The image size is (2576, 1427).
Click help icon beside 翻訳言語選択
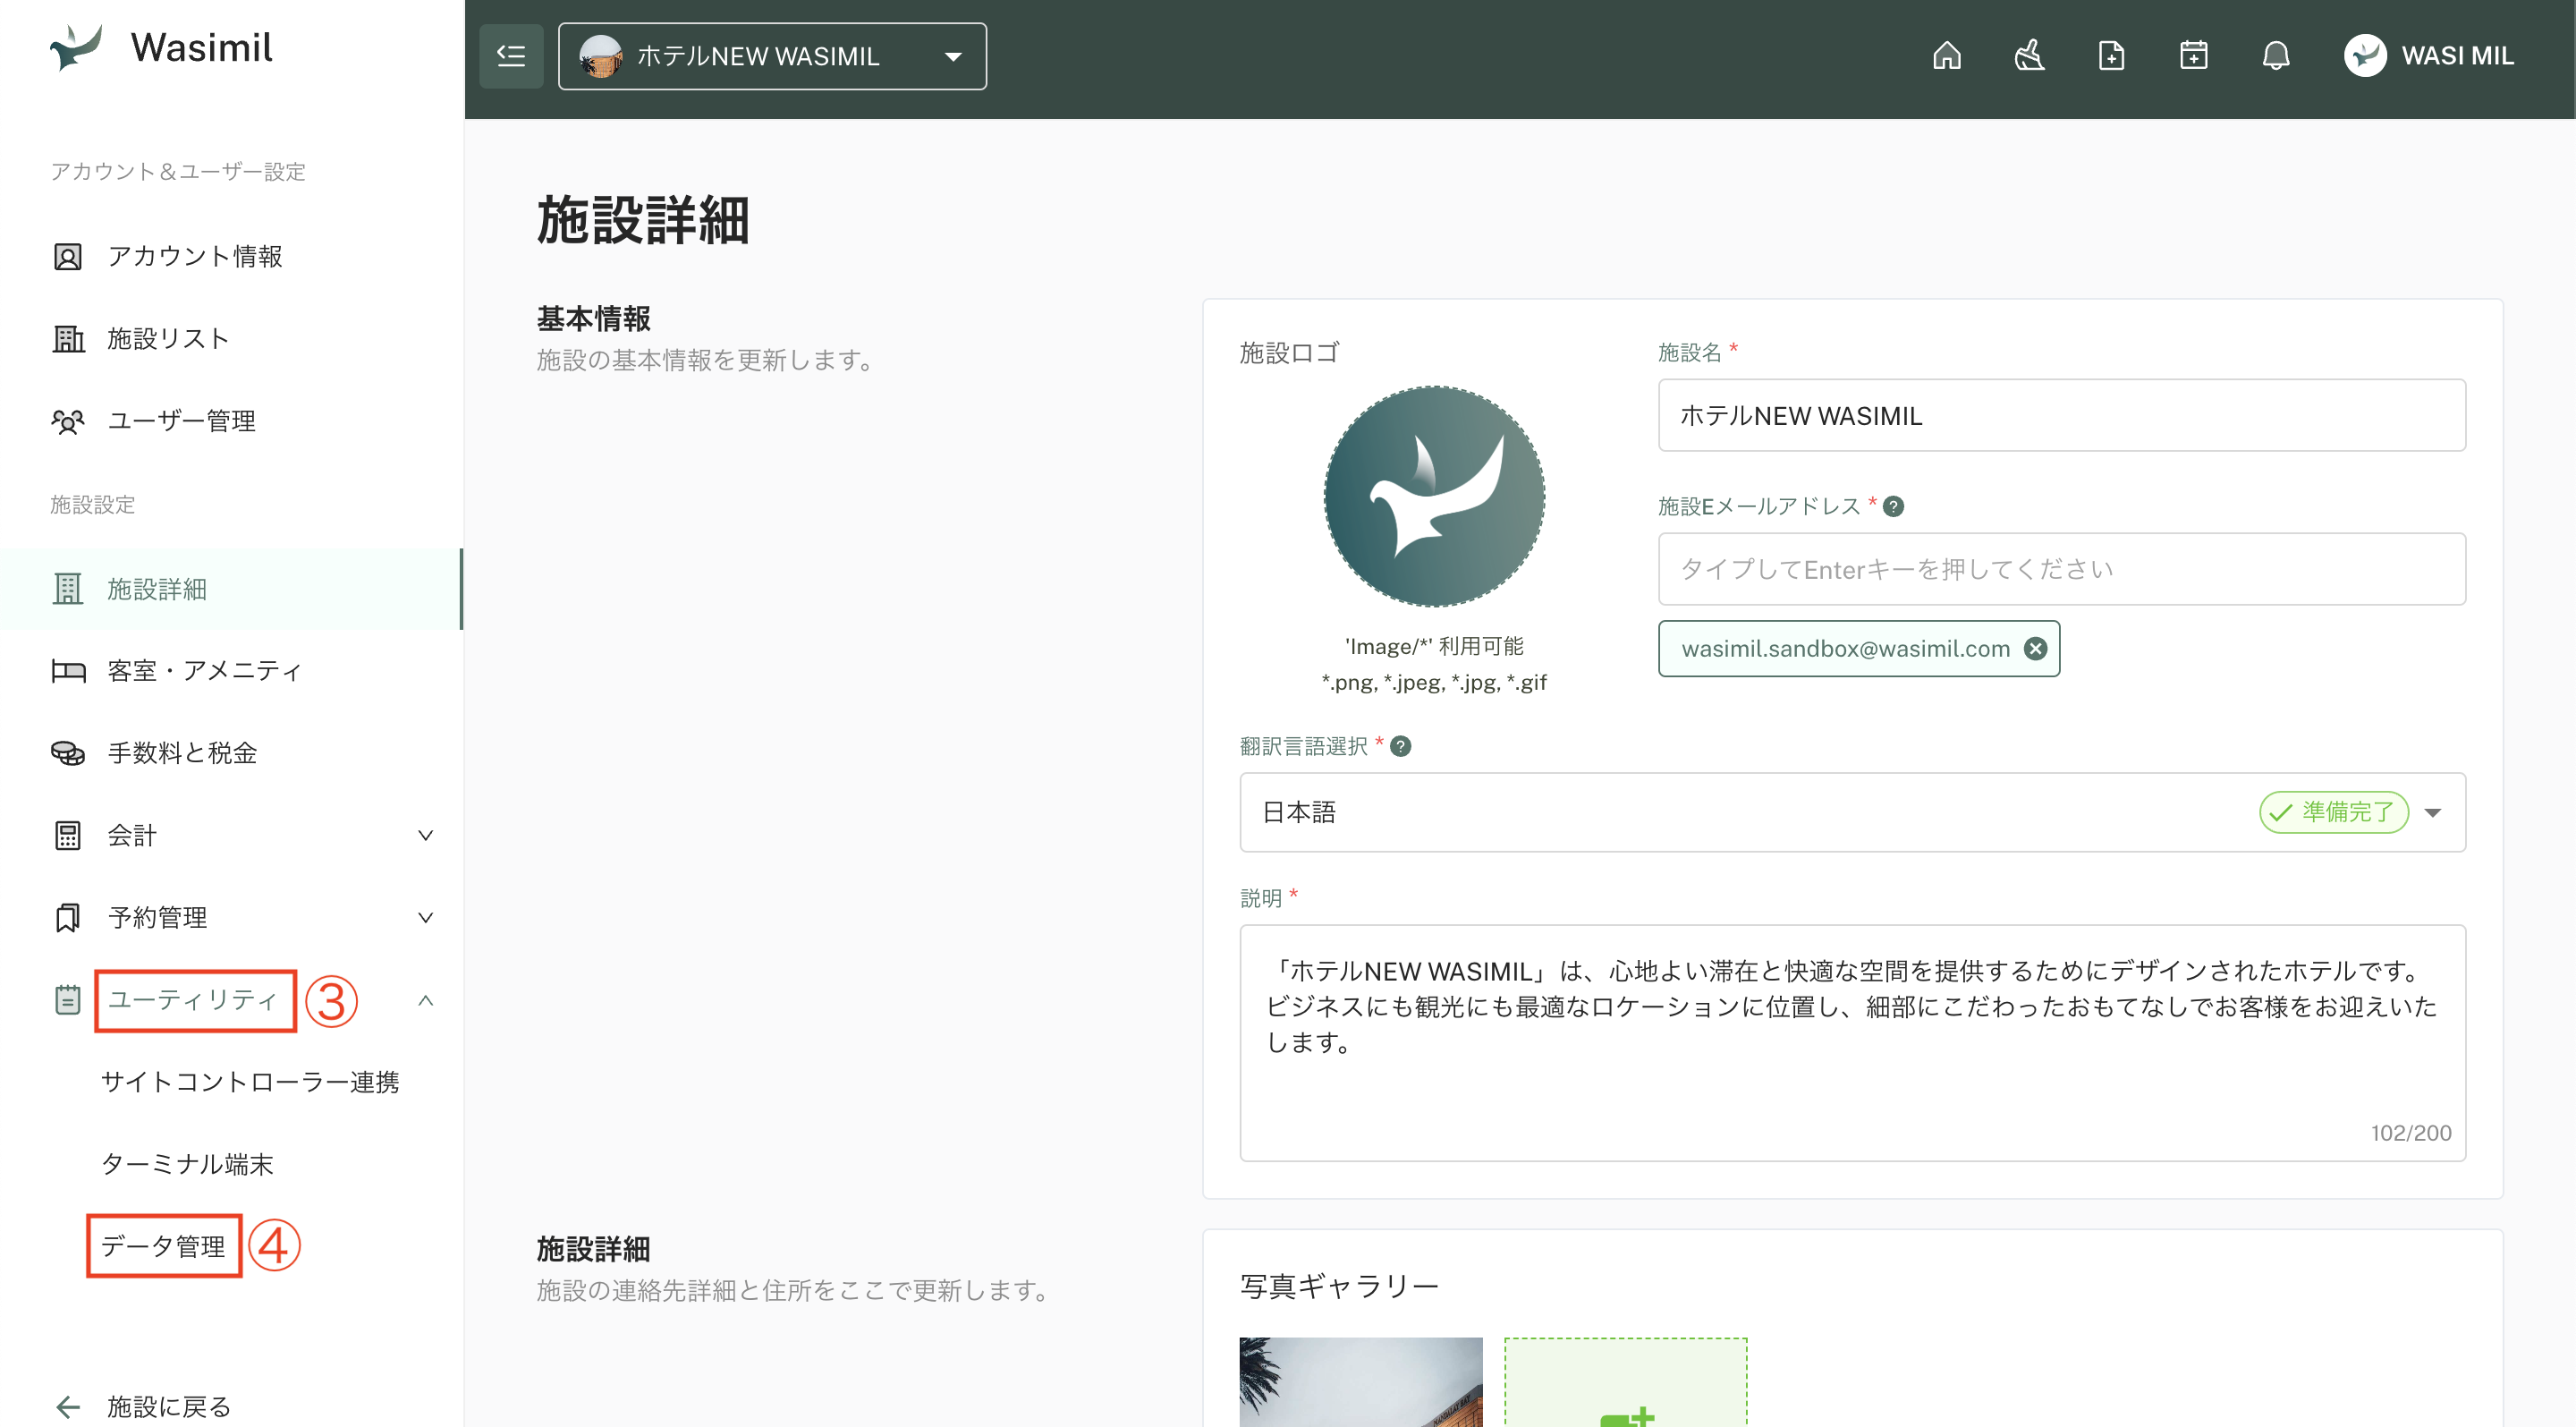click(1401, 746)
